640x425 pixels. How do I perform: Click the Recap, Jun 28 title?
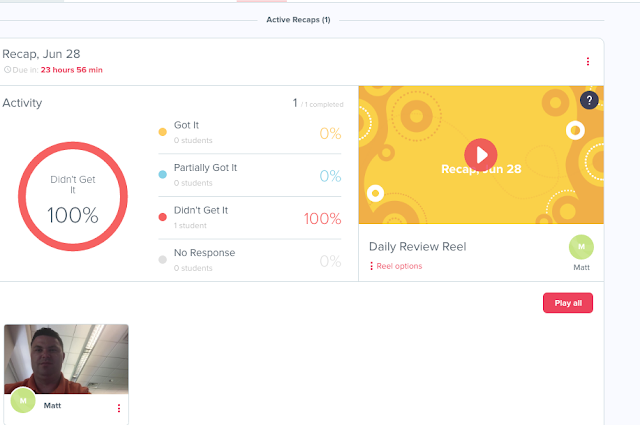click(x=41, y=54)
